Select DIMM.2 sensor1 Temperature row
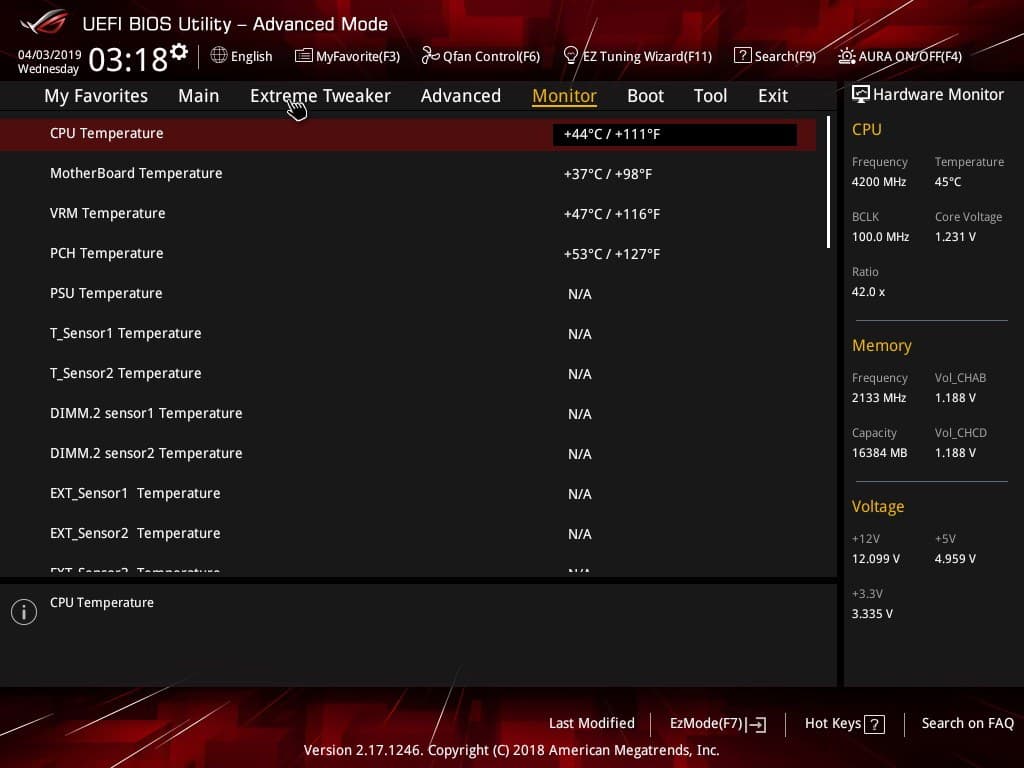 [x=408, y=413]
